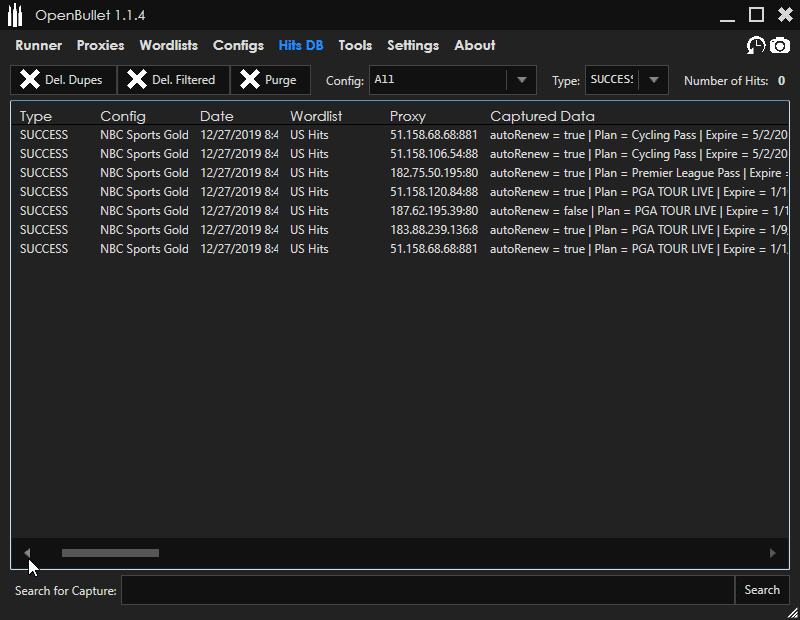Take a screenshot with the camera icon

pos(779,45)
